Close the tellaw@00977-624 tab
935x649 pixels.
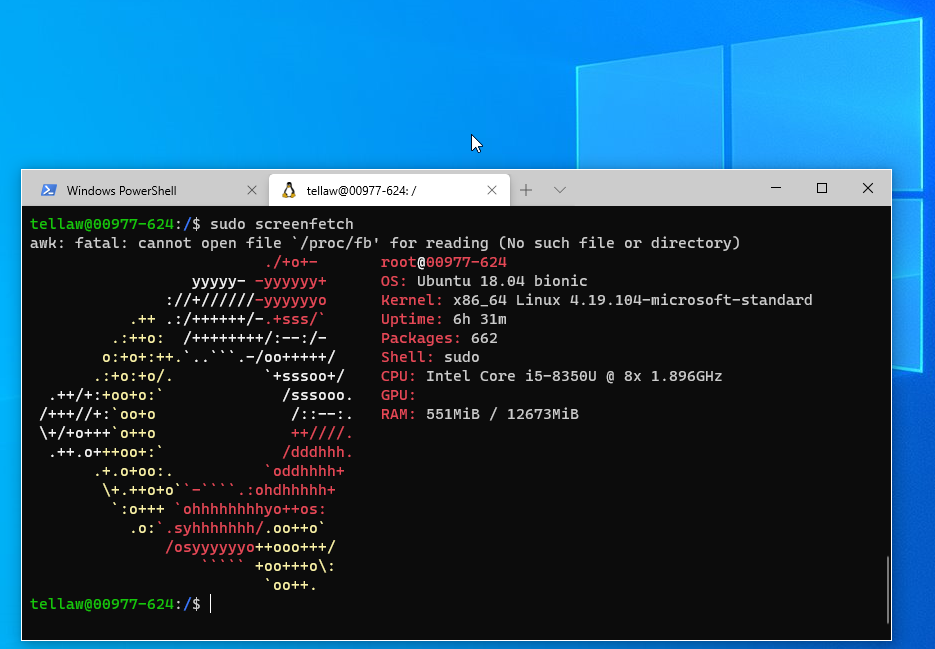coord(492,190)
